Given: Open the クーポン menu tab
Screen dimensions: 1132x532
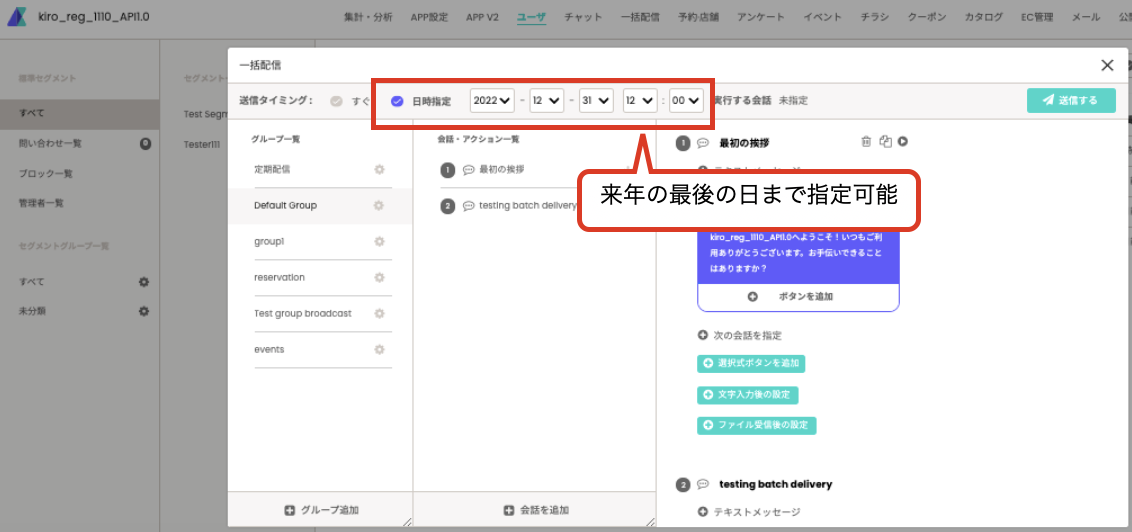Looking at the screenshot, I should tap(927, 17).
